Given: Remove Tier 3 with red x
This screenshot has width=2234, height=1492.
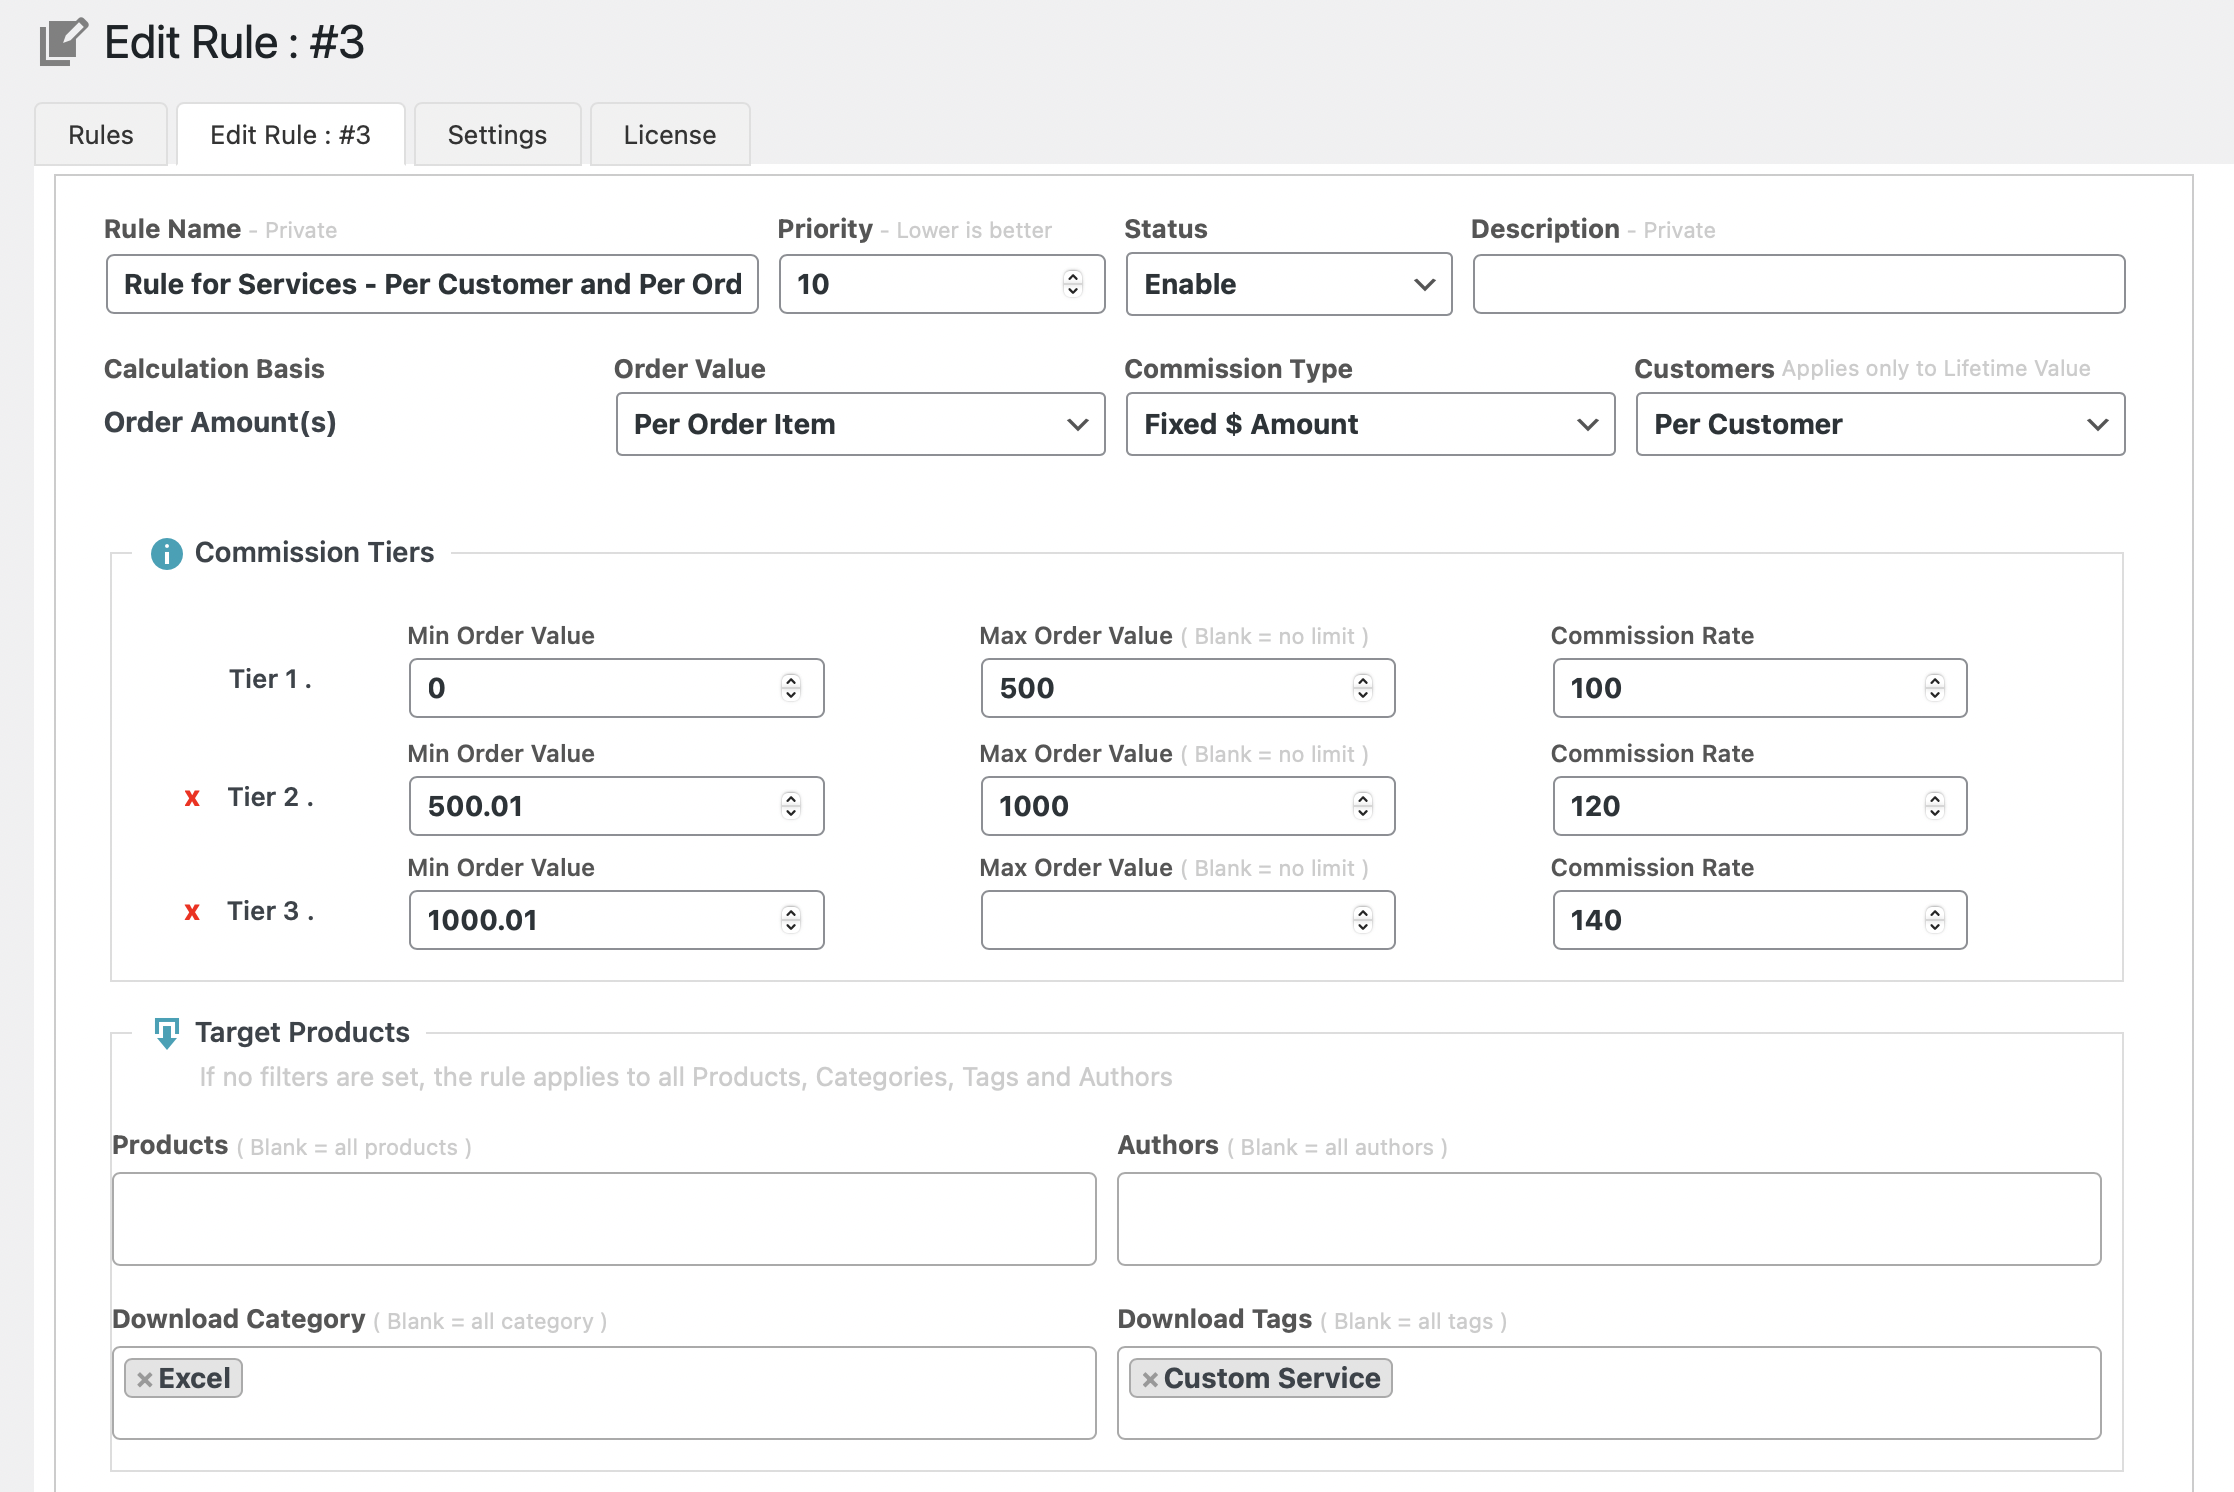Looking at the screenshot, I should click(x=192, y=912).
